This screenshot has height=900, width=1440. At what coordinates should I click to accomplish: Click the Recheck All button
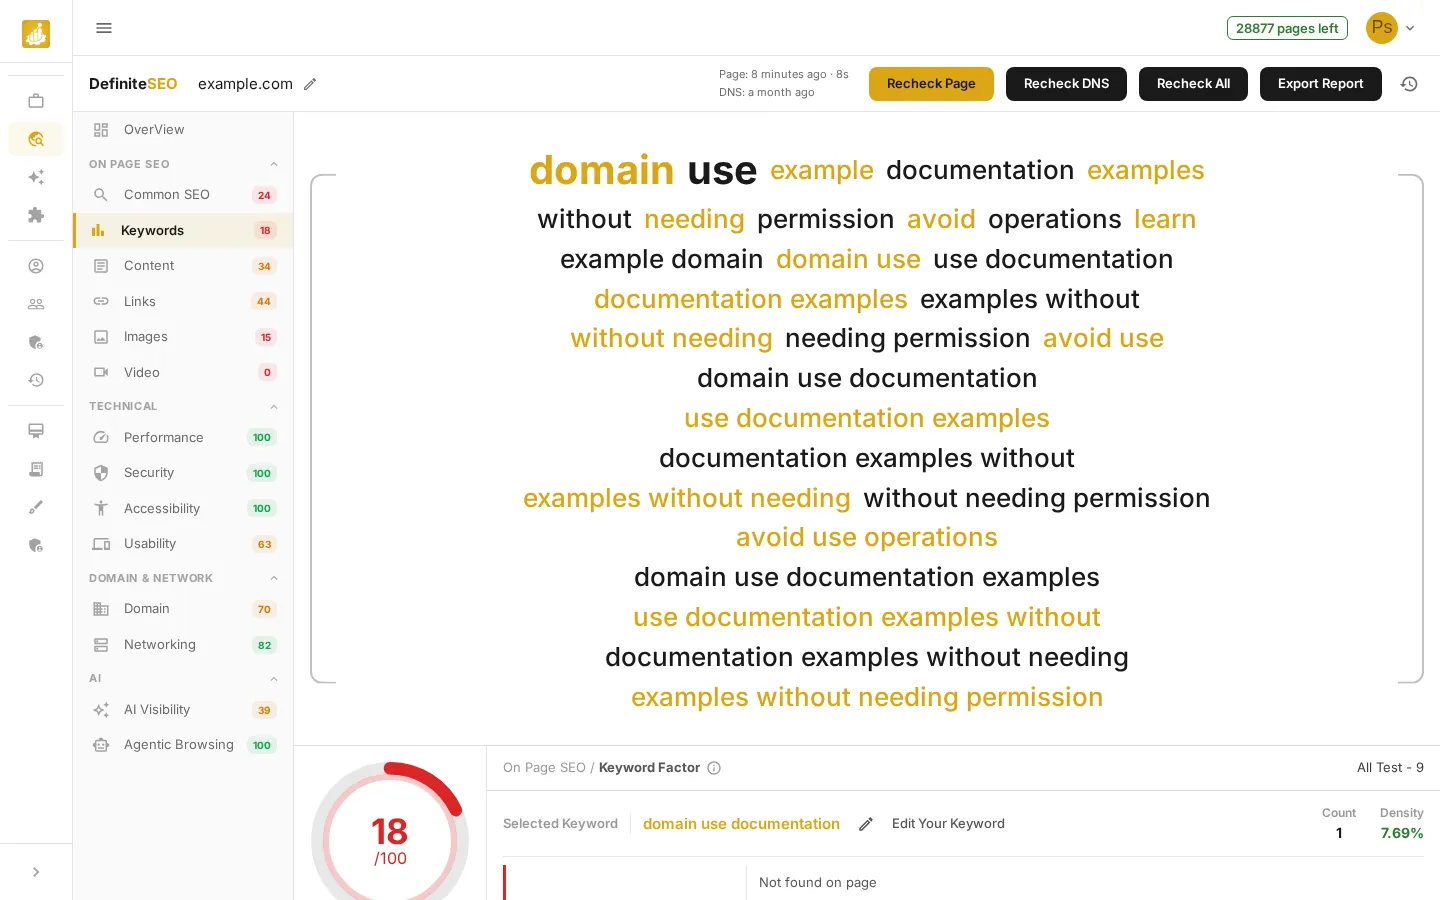[x=1193, y=84]
